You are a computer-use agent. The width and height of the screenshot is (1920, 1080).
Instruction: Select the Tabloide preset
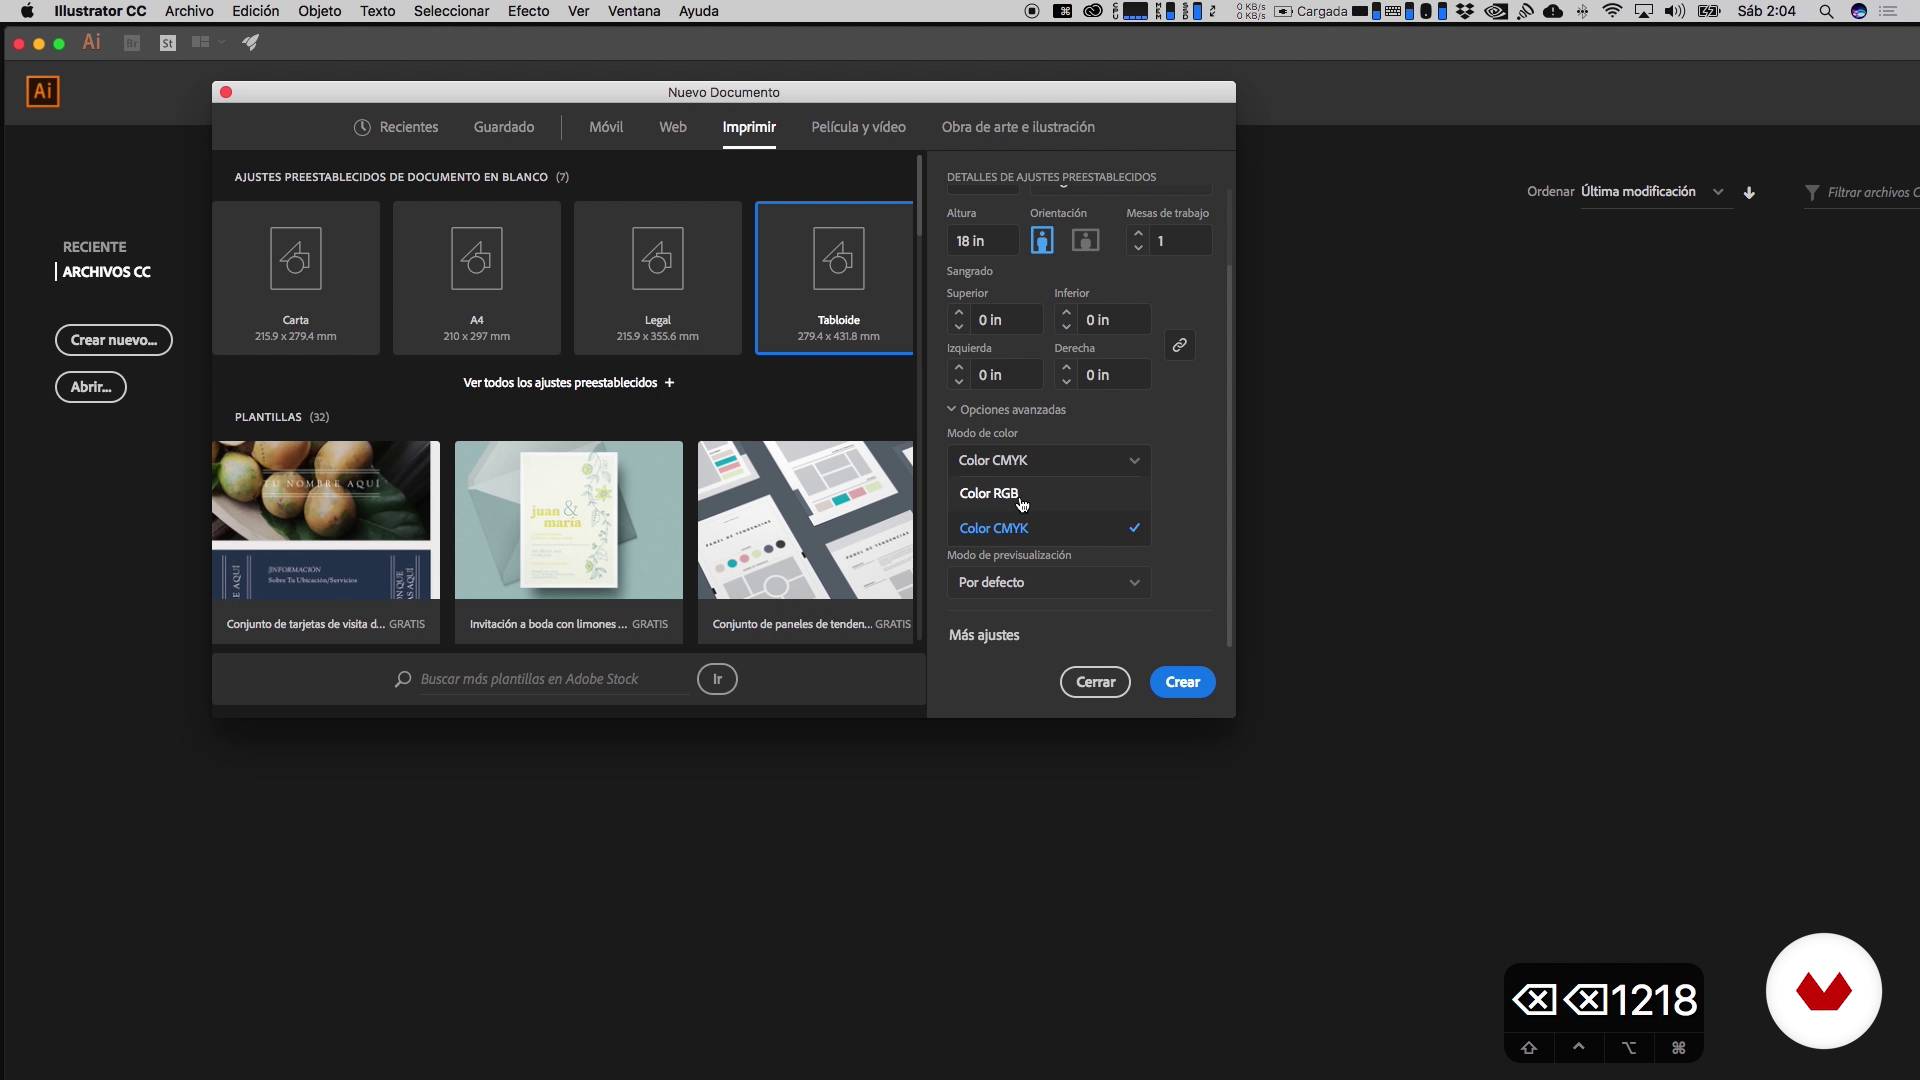tap(835, 278)
